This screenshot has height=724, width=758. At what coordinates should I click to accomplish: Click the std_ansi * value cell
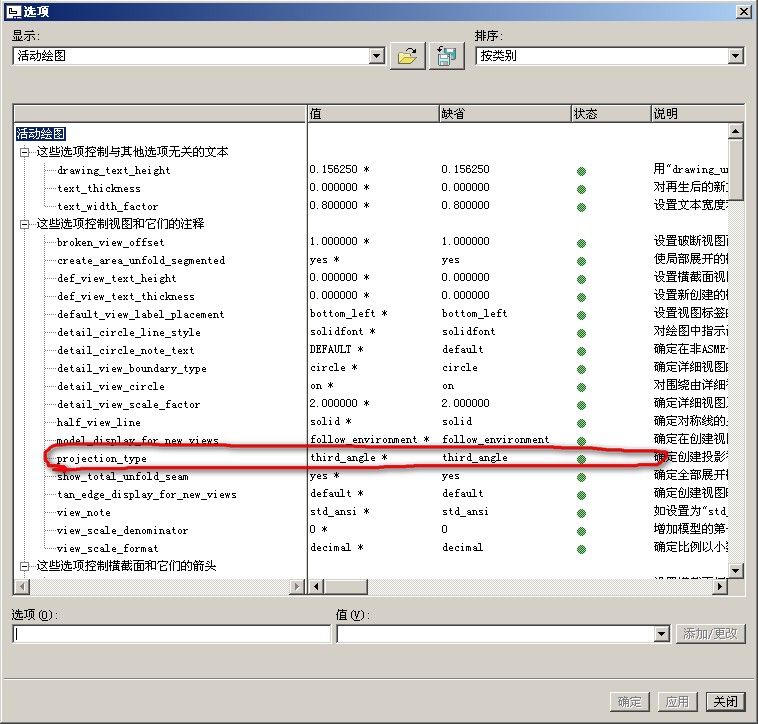coord(340,511)
